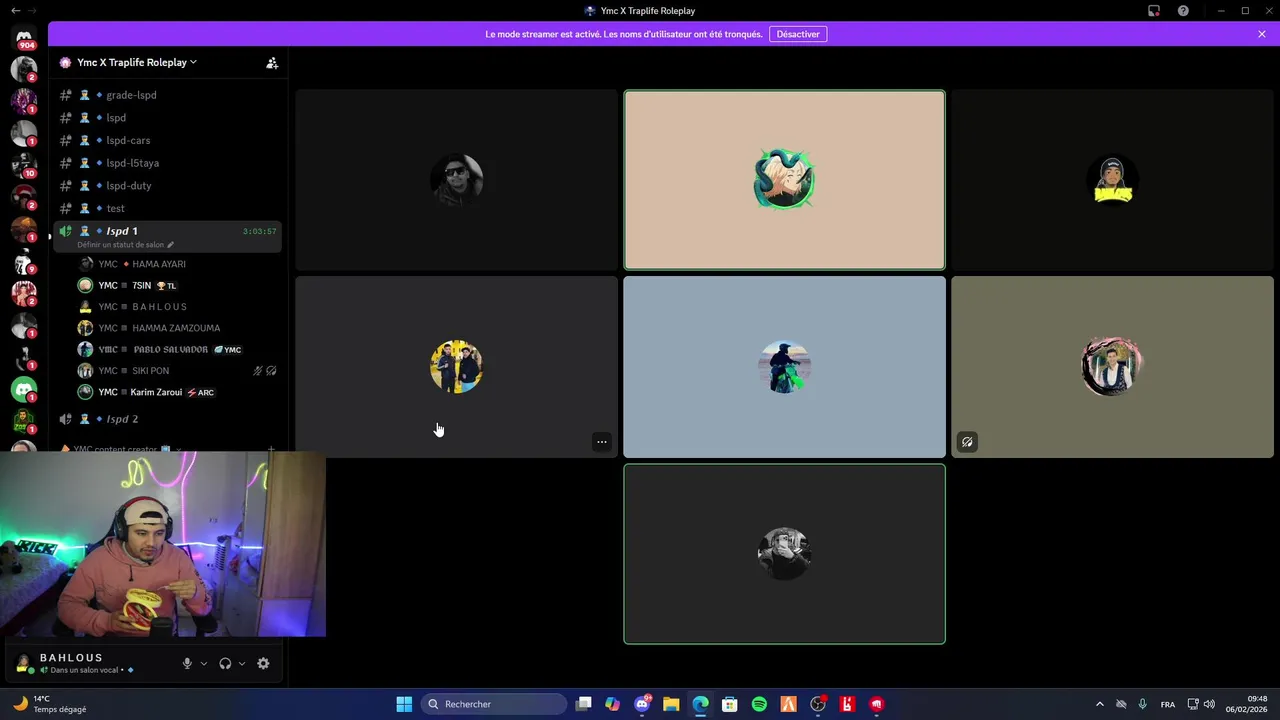
Task: Click the 3:03:57 call timer
Action: click(259, 231)
